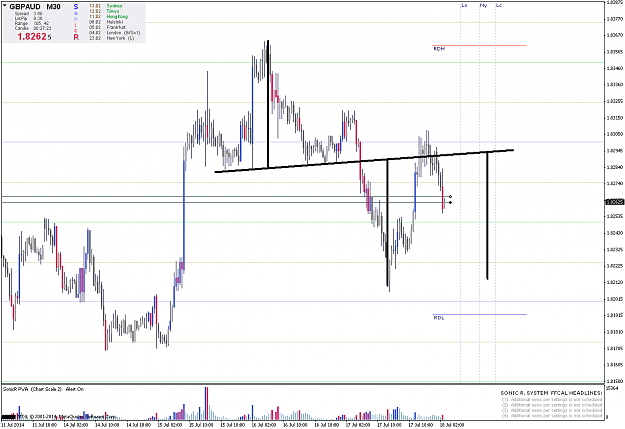Click the first FFCAL news headline line
The image size is (625, 429).
552,399
